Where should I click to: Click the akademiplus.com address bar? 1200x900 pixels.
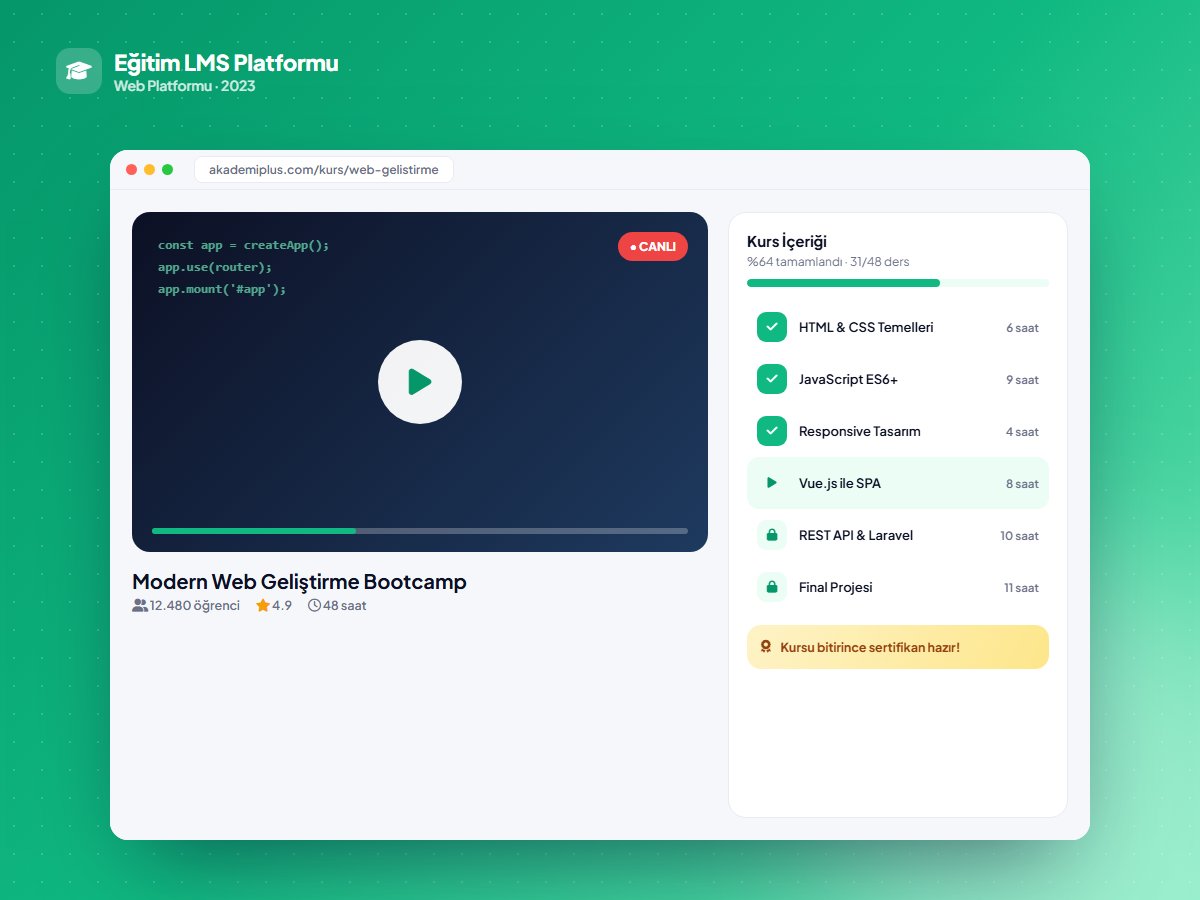(x=324, y=170)
